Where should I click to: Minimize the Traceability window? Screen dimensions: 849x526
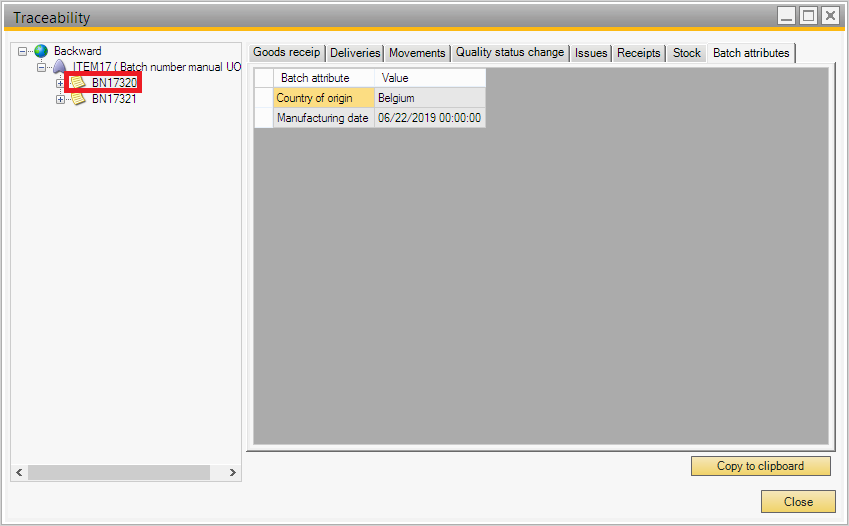pos(786,16)
